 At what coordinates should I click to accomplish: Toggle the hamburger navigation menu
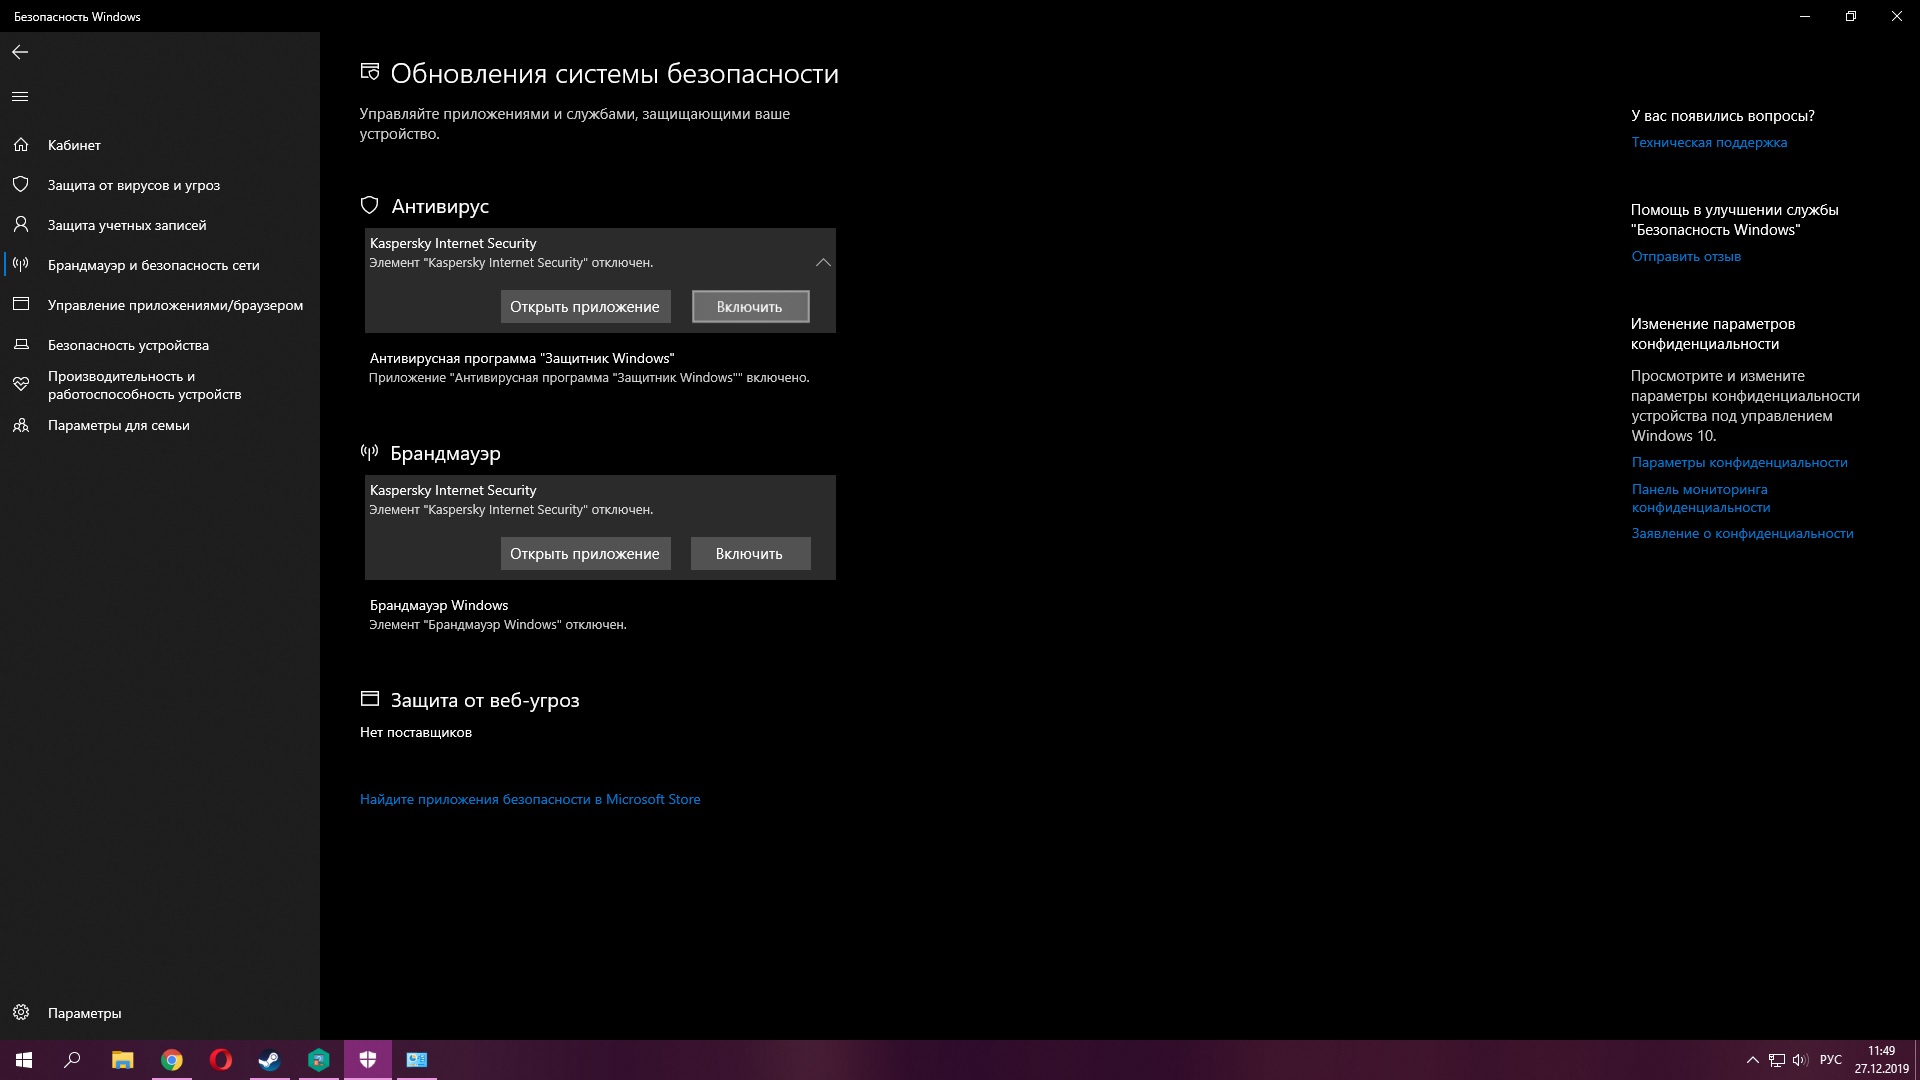[x=20, y=96]
